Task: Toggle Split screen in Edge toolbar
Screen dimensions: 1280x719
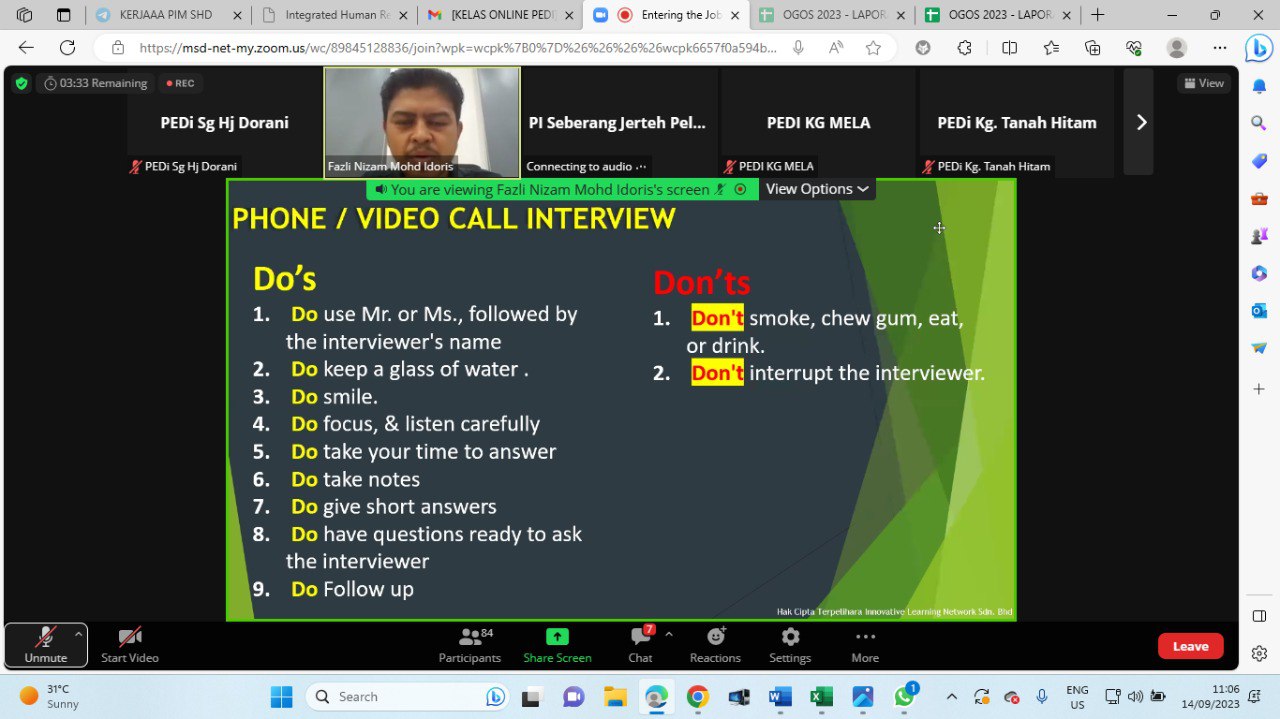Action: point(1010,48)
